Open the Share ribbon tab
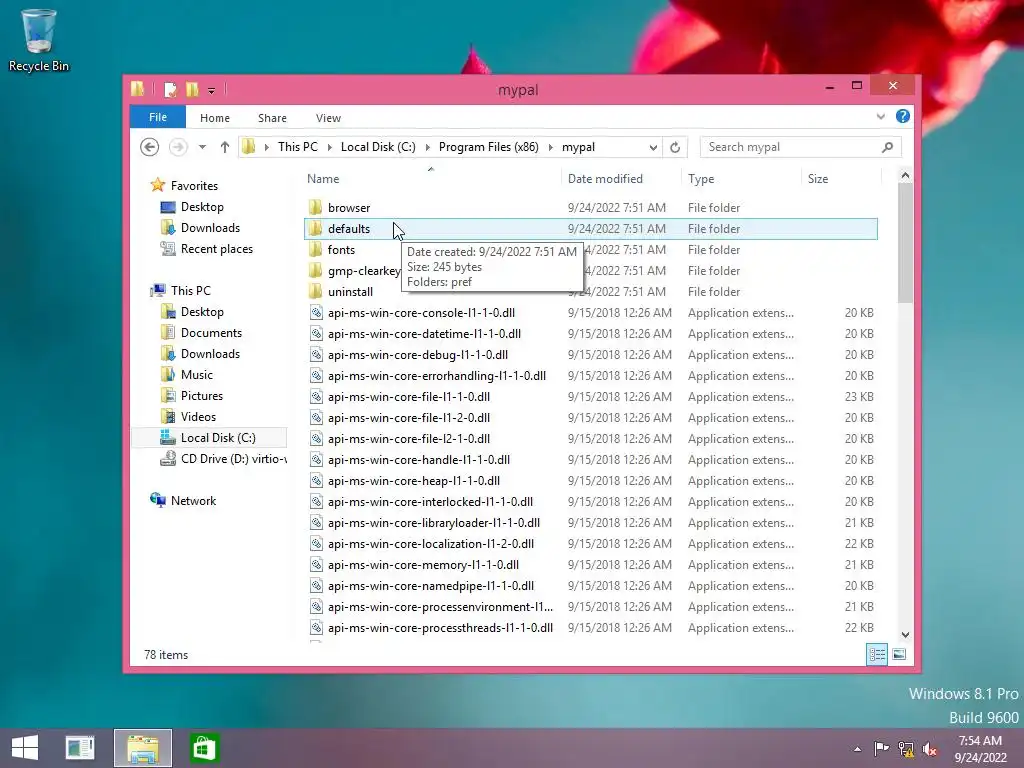Viewport: 1024px width, 768px height. pos(272,118)
